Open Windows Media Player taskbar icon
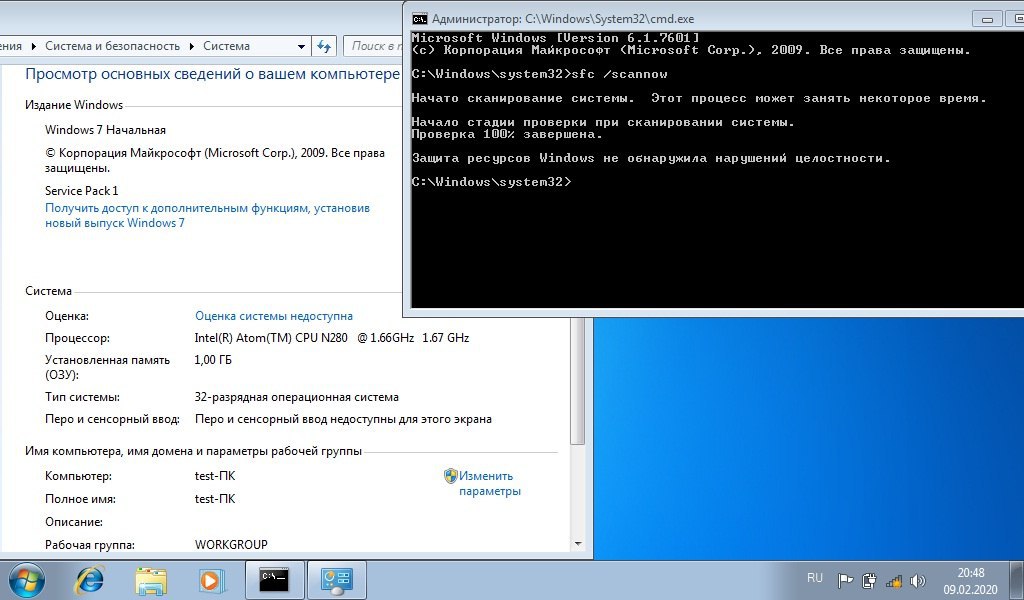This screenshot has width=1024, height=600. click(211, 580)
